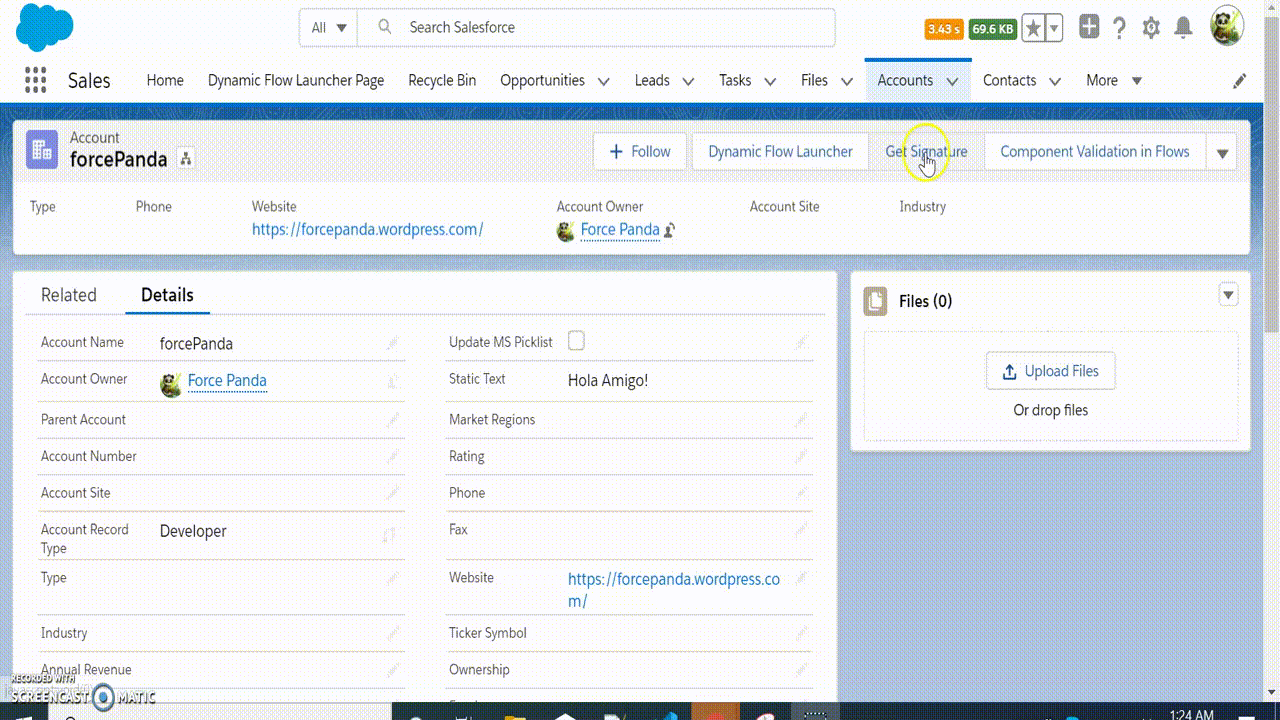Open Component Validation in Flows action
This screenshot has width=1280, height=720.
[1095, 152]
